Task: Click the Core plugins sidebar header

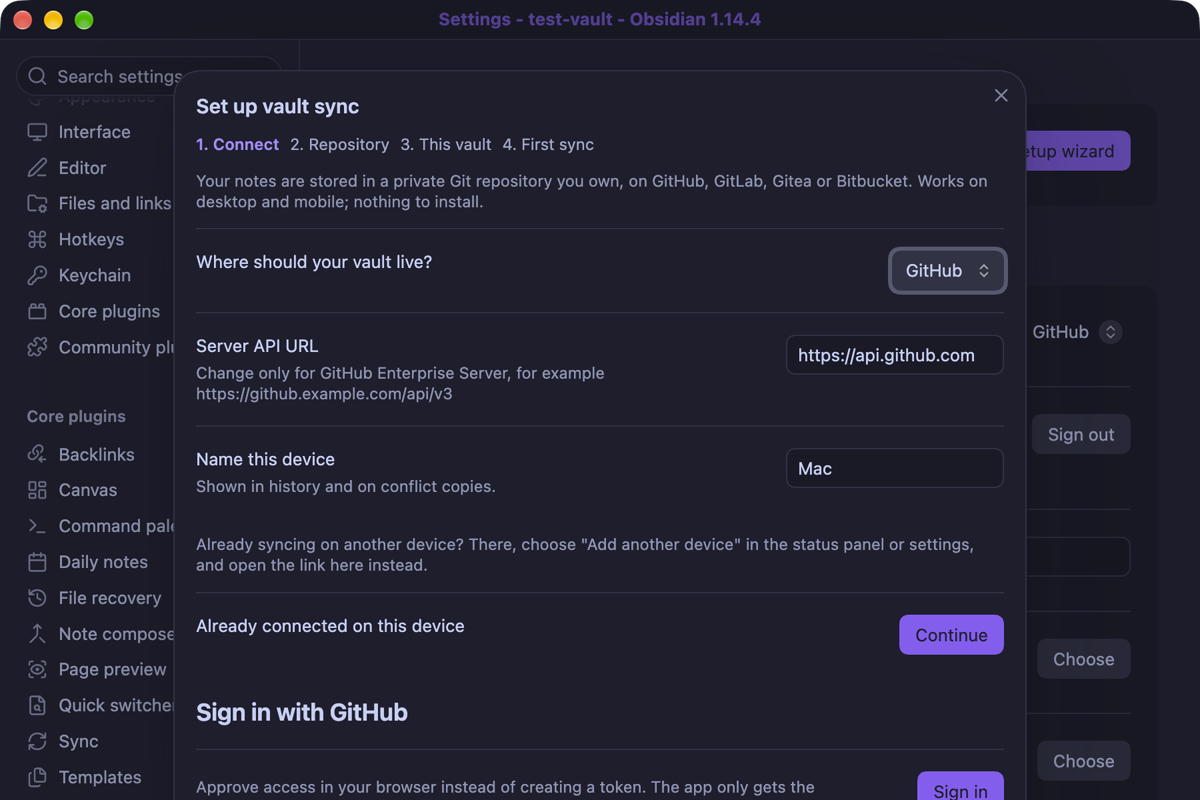Action: click(x=76, y=416)
